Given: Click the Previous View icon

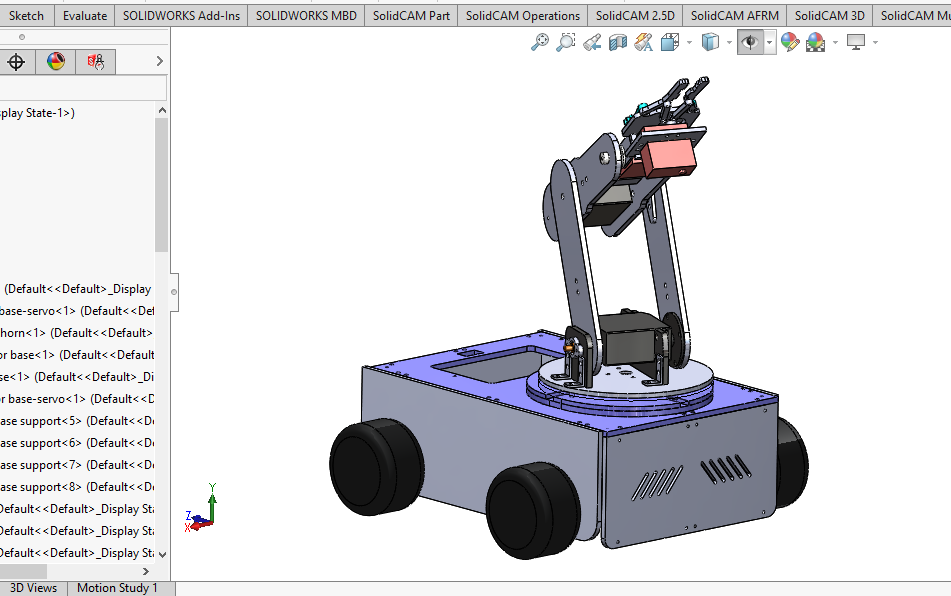Looking at the screenshot, I should (x=592, y=42).
